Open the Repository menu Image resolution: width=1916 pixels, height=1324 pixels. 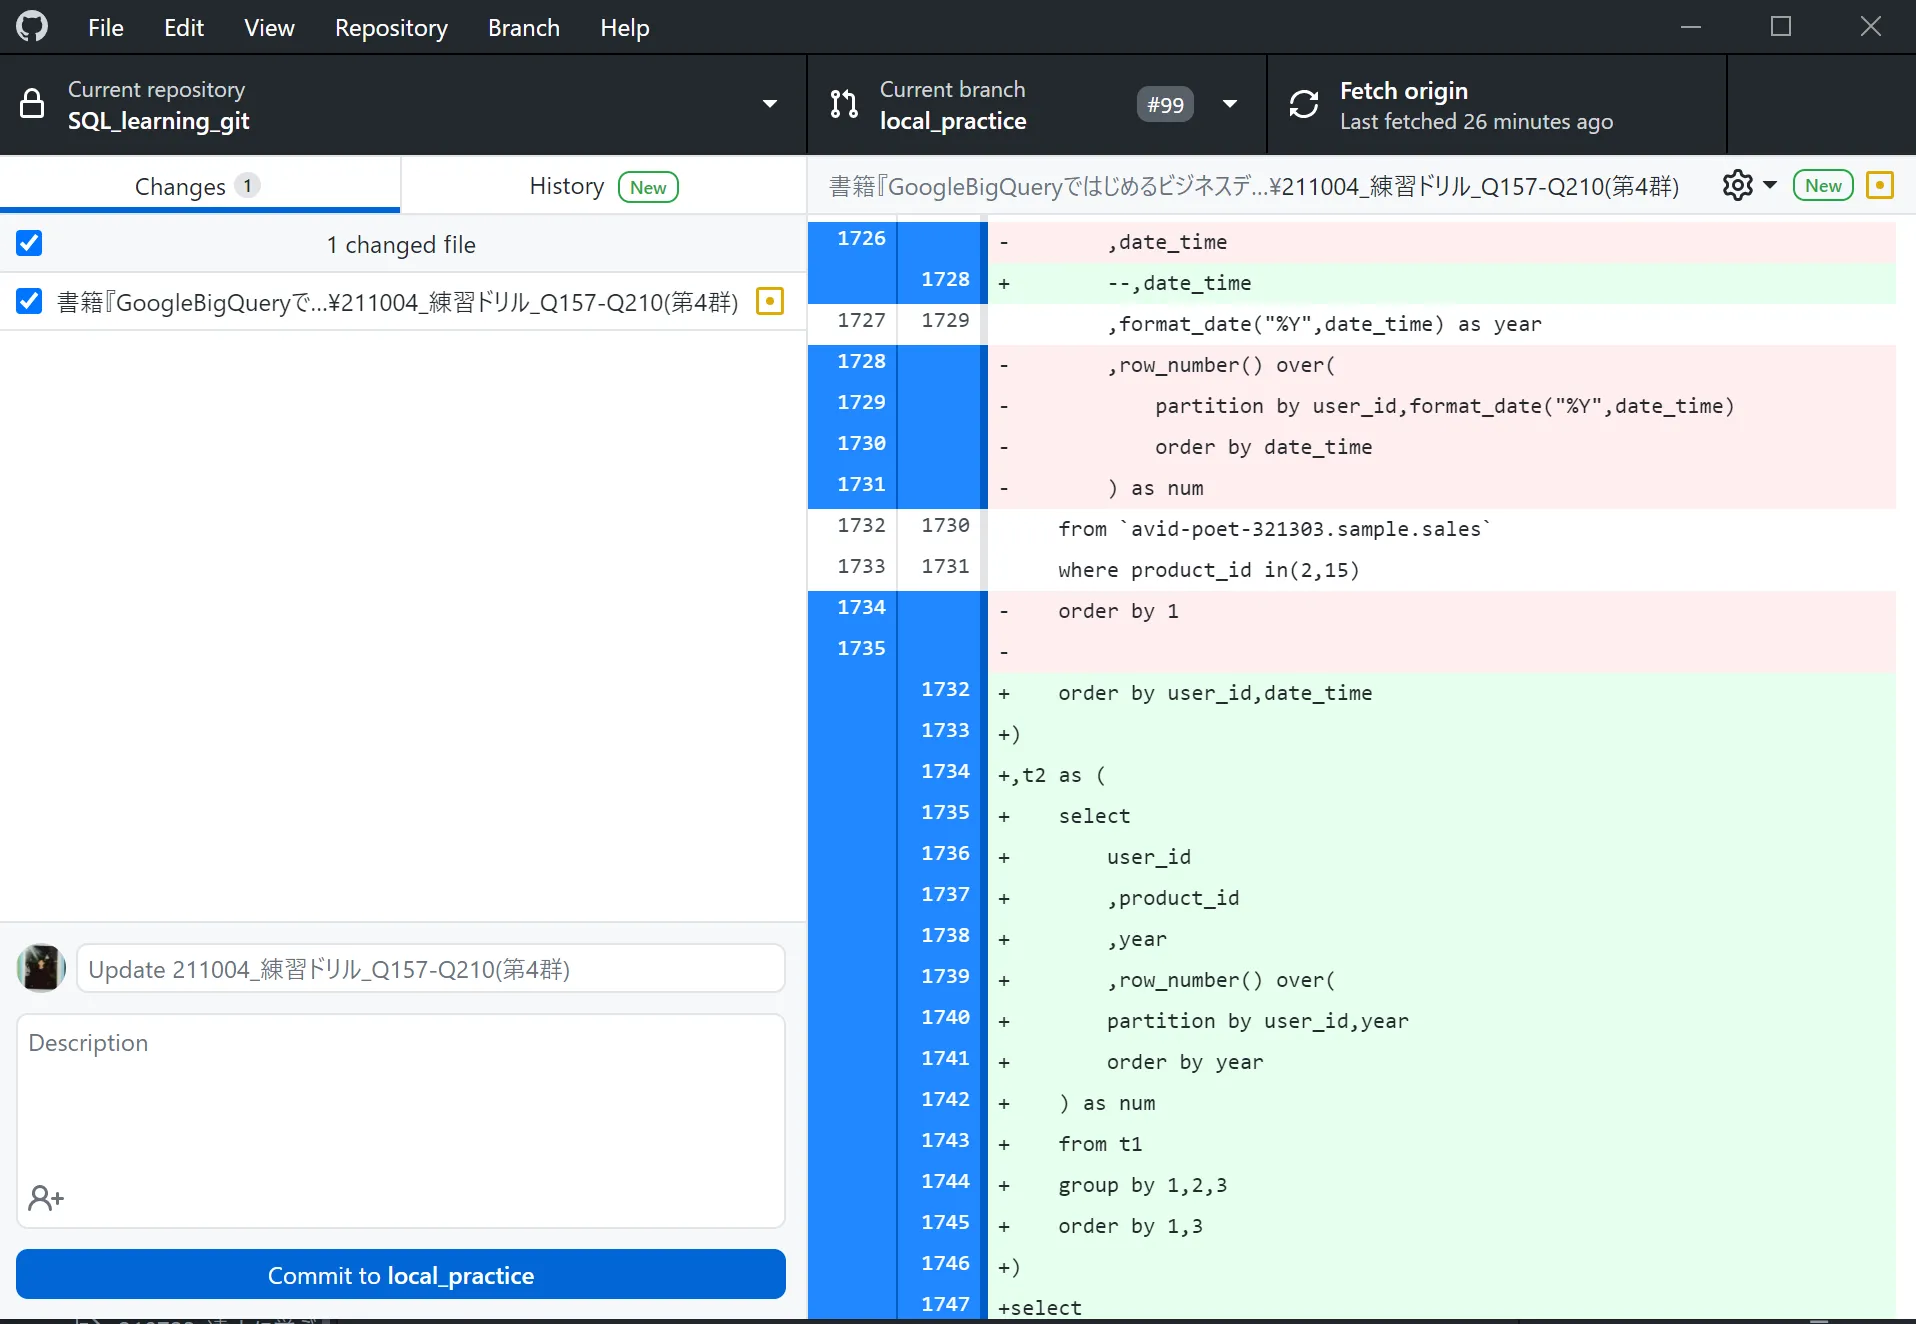point(391,27)
